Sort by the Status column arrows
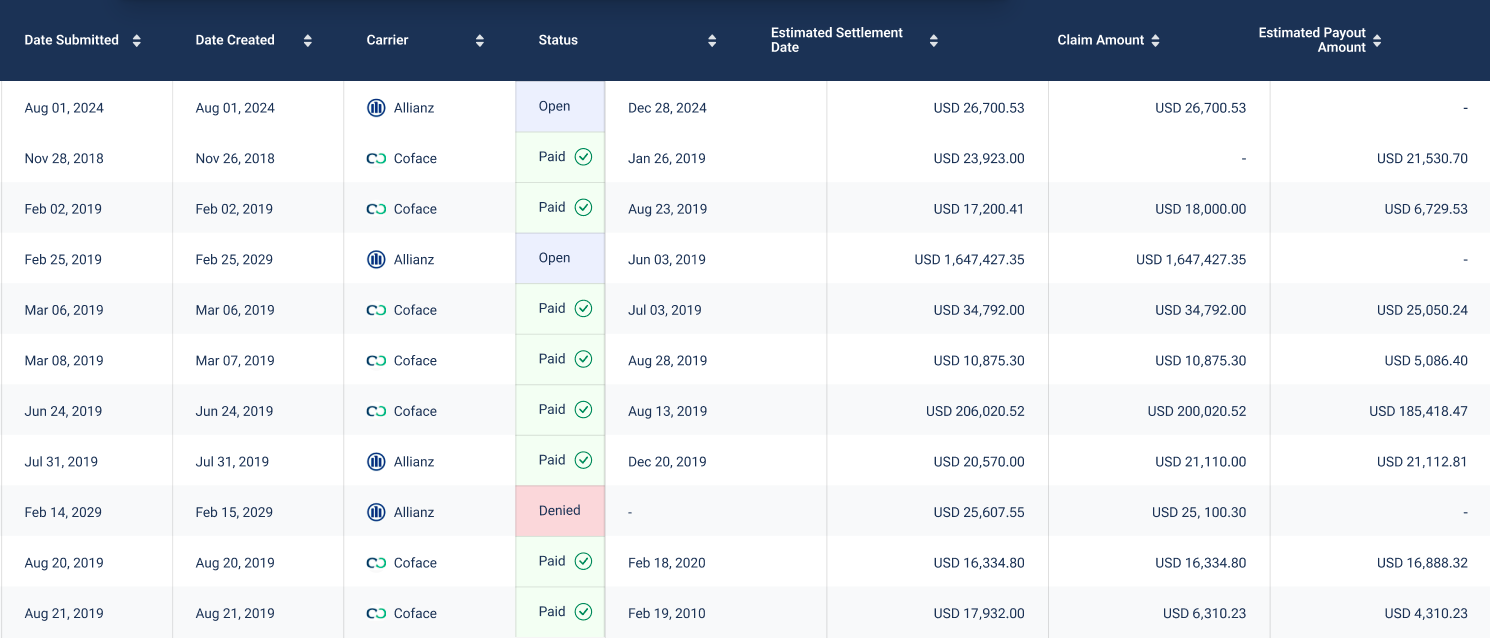This screenshot has height=638, width=1490. [x=712, y=41]
